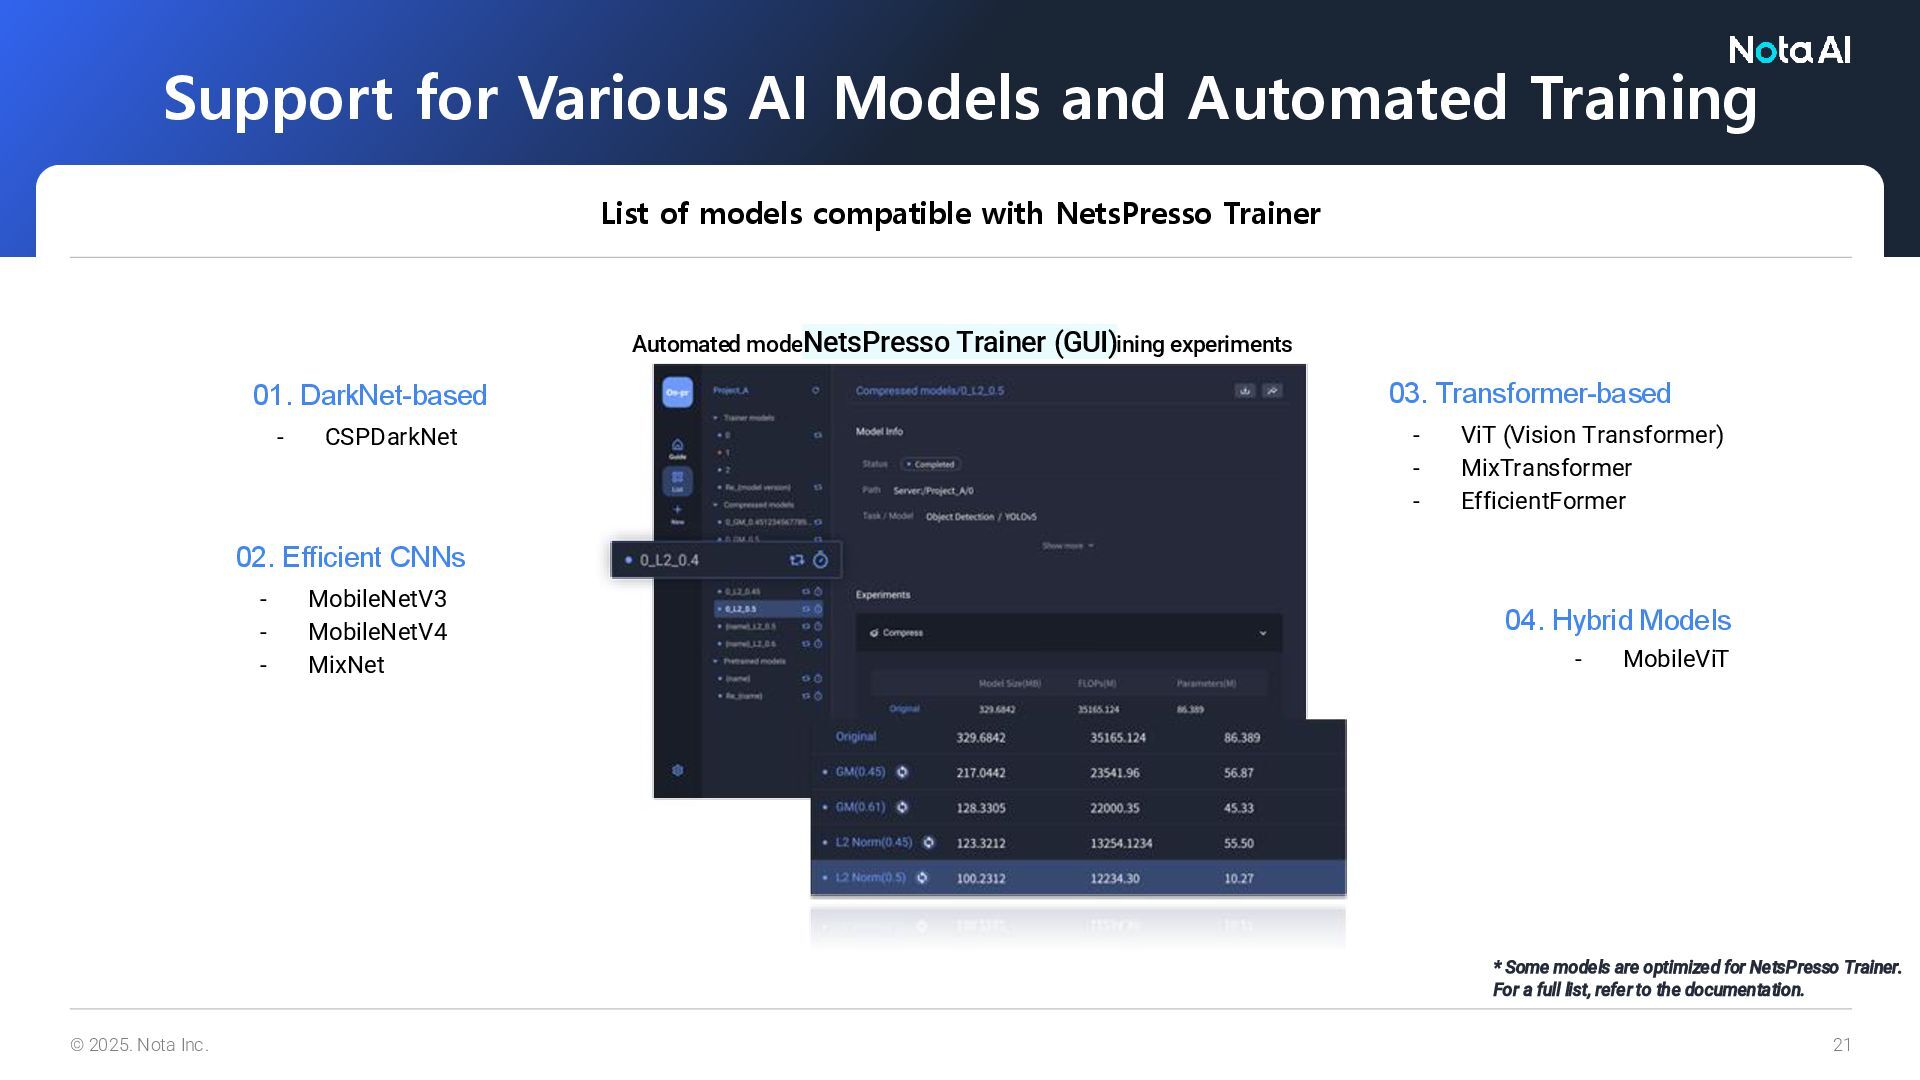This screenshot has width=1920, height=1080.
Task: Select the List view sidebar icon
Action: (677, 480)
